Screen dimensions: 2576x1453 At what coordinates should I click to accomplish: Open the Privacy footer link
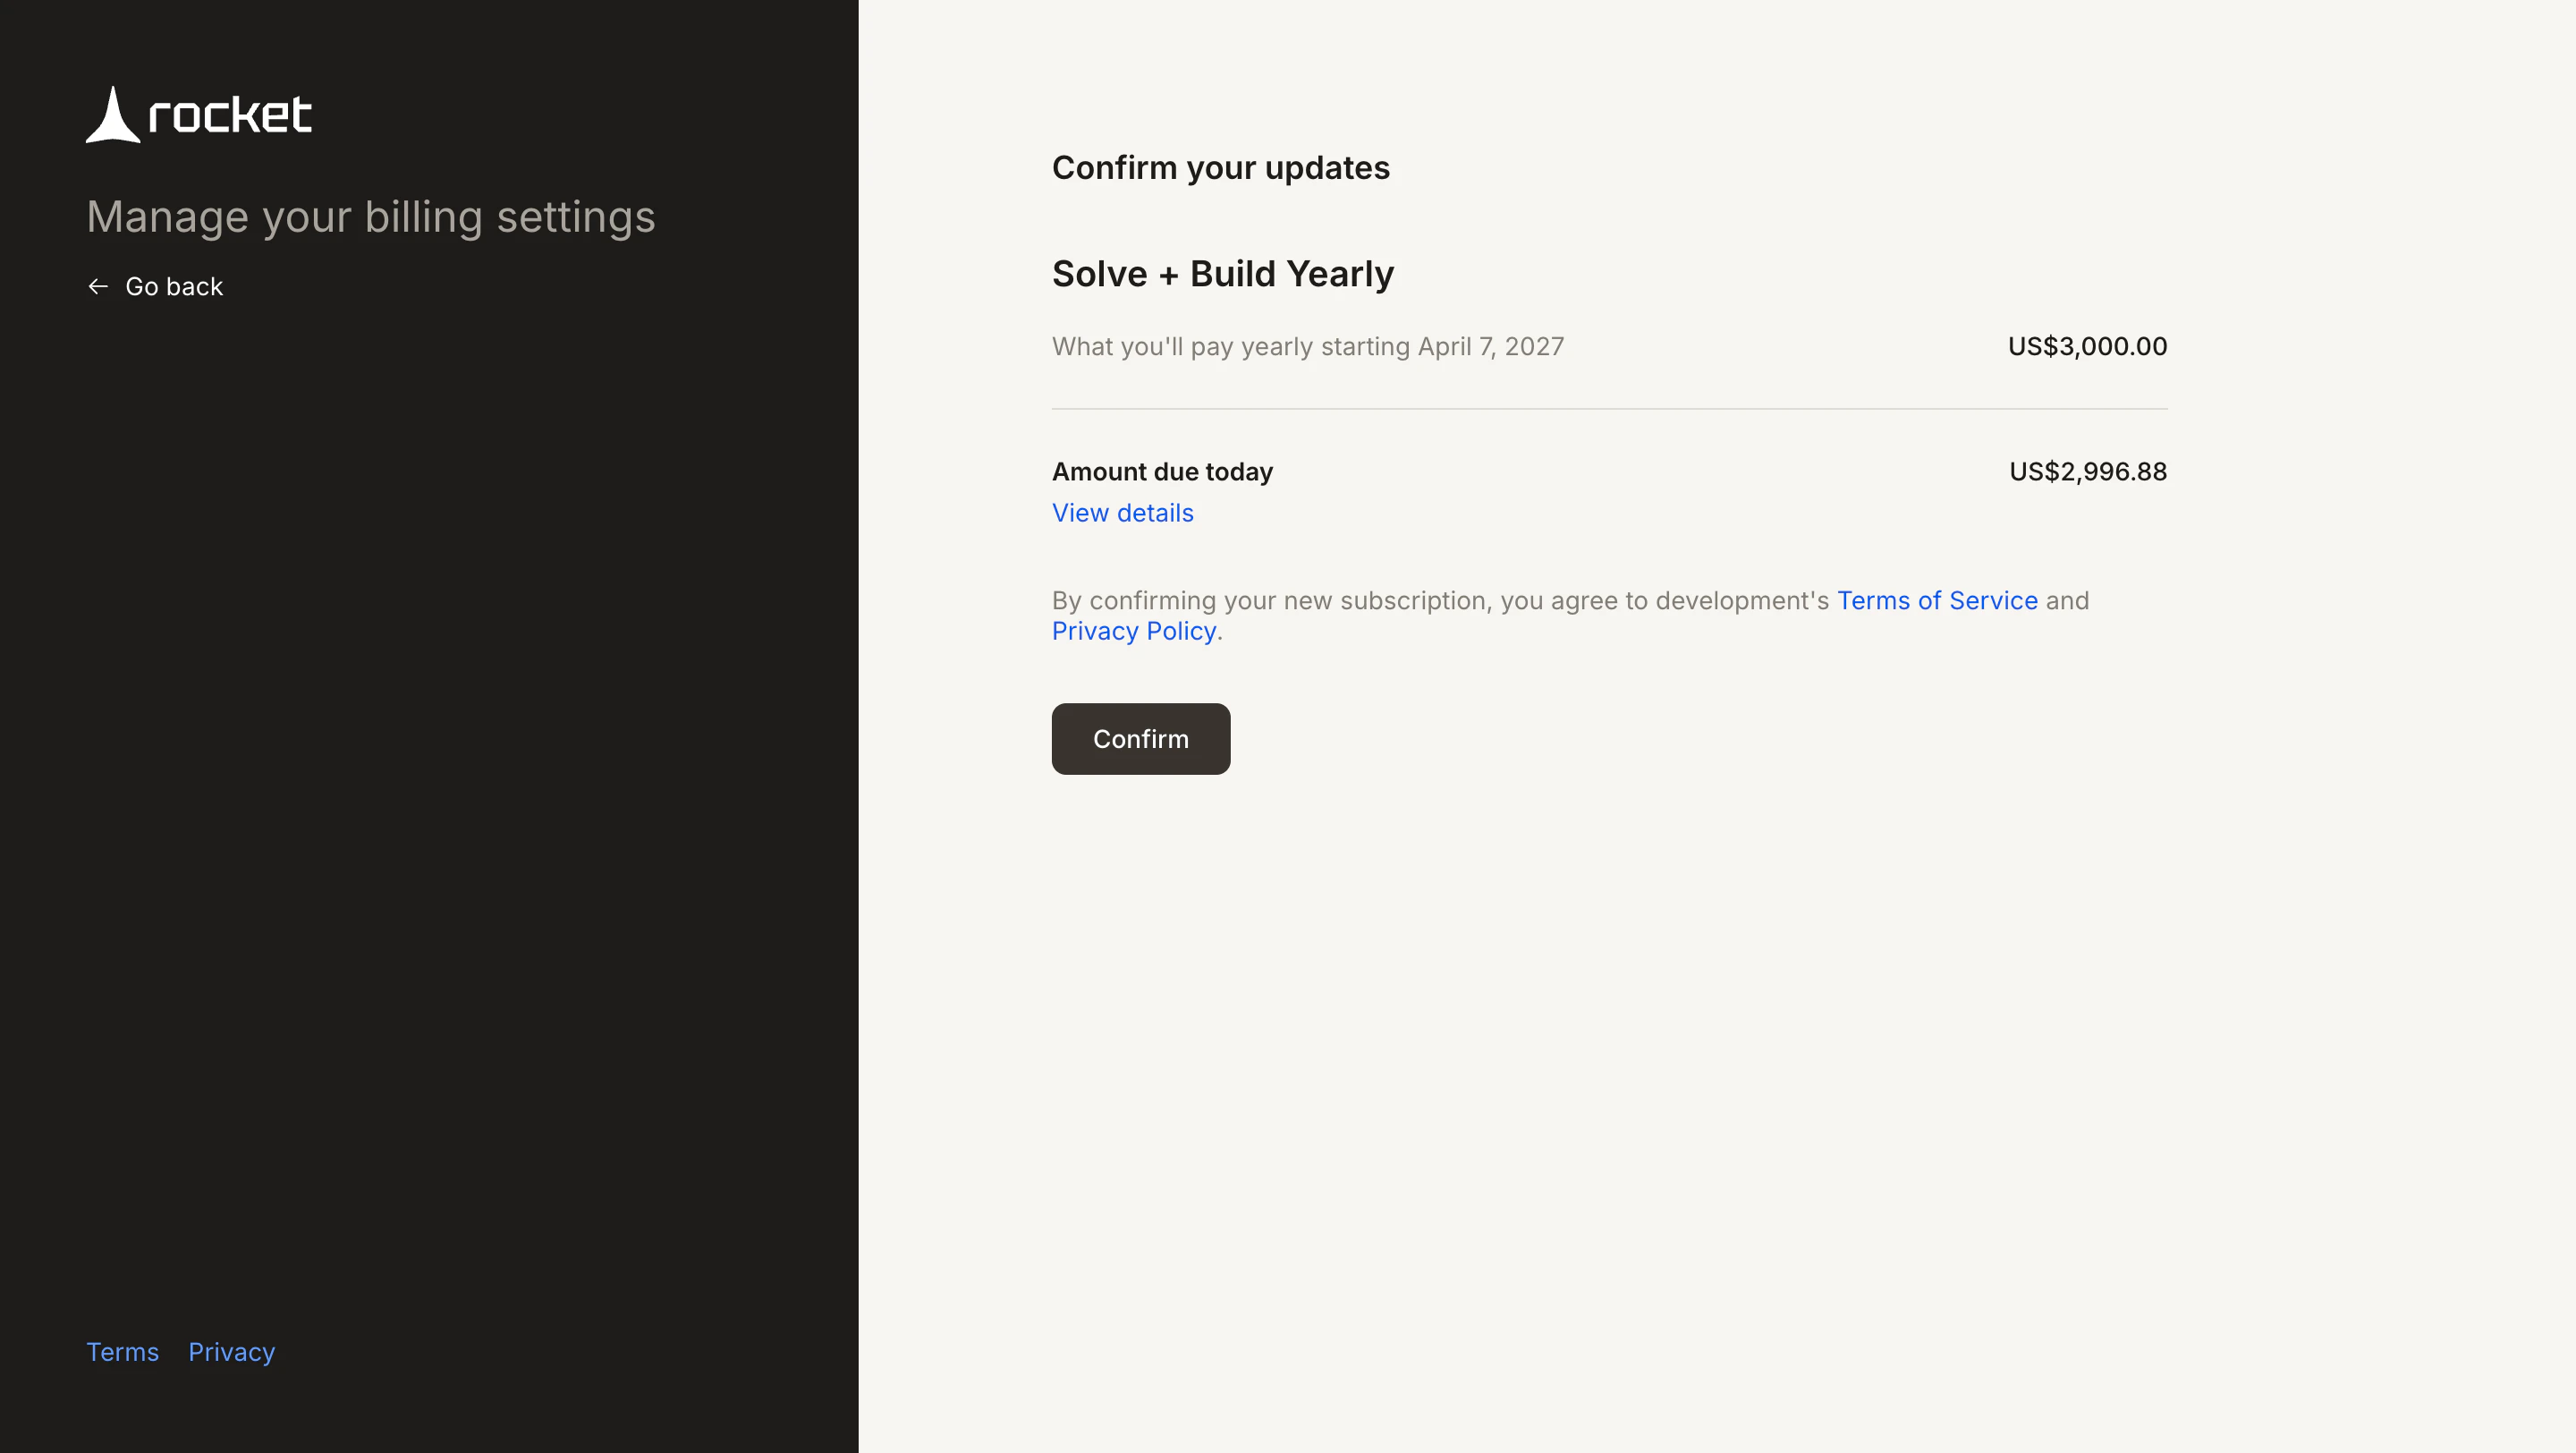pyautogui.click(x=231, y=1351)
